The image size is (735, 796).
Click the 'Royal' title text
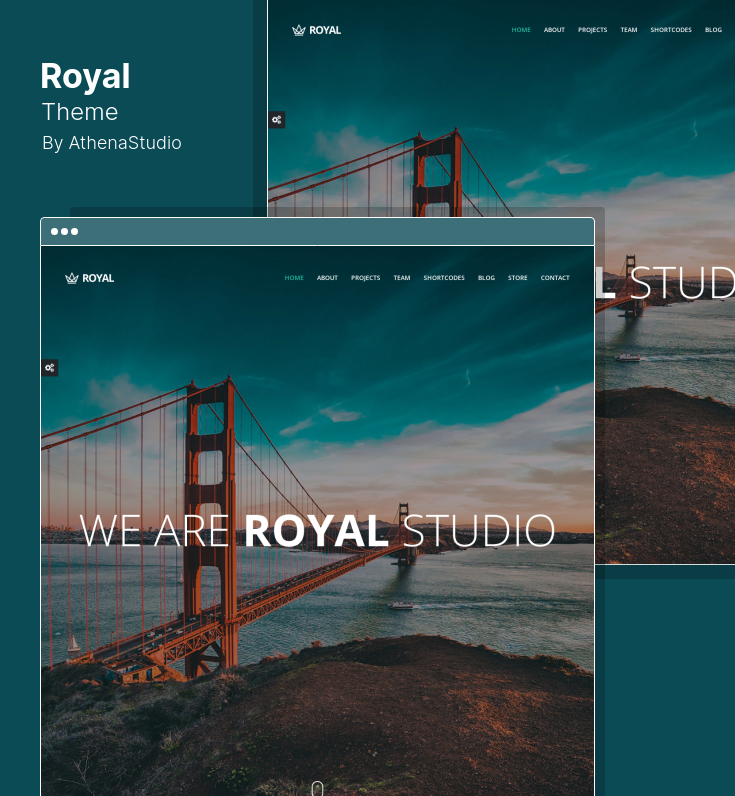(x=85, y=77)
